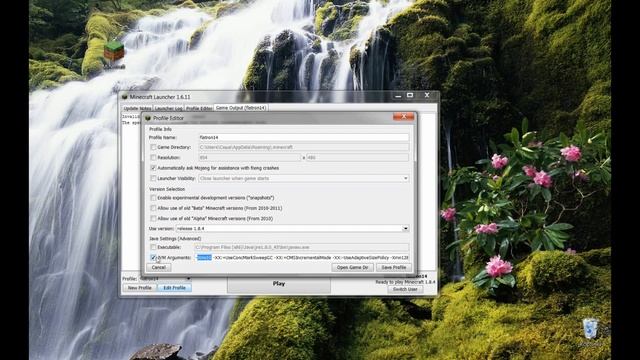Open the Recycle Bin on the desktop
The image size is (640, 360).
(x=590, y=329)
